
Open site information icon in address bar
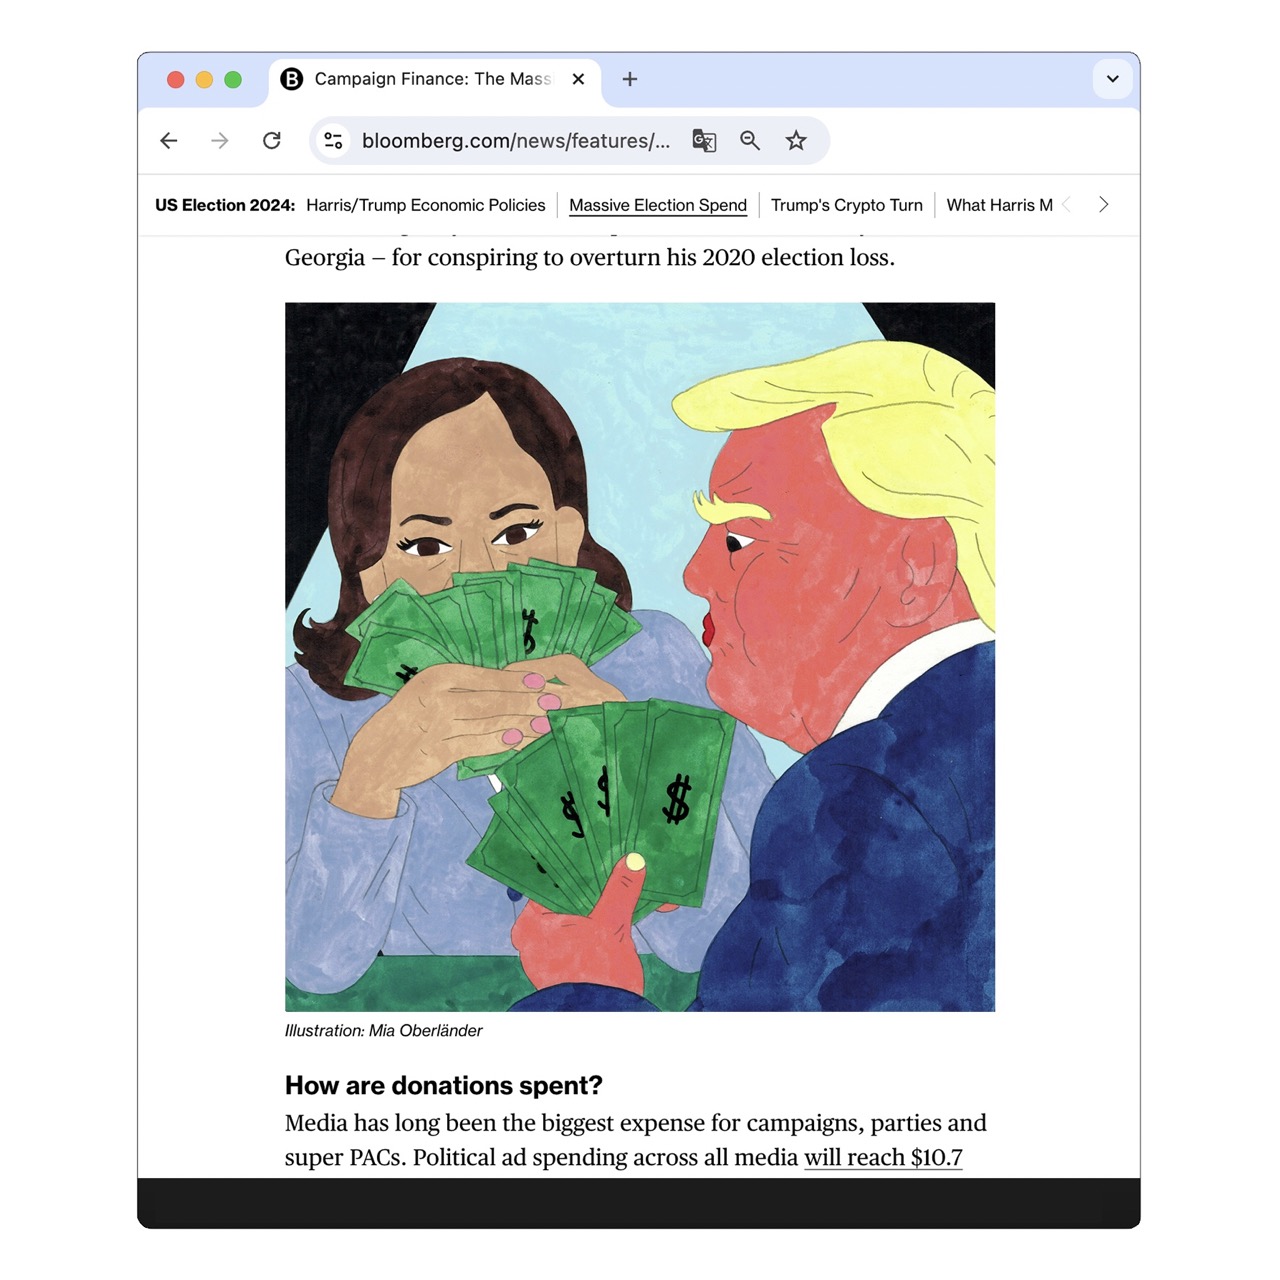click(x=334, y=141)
